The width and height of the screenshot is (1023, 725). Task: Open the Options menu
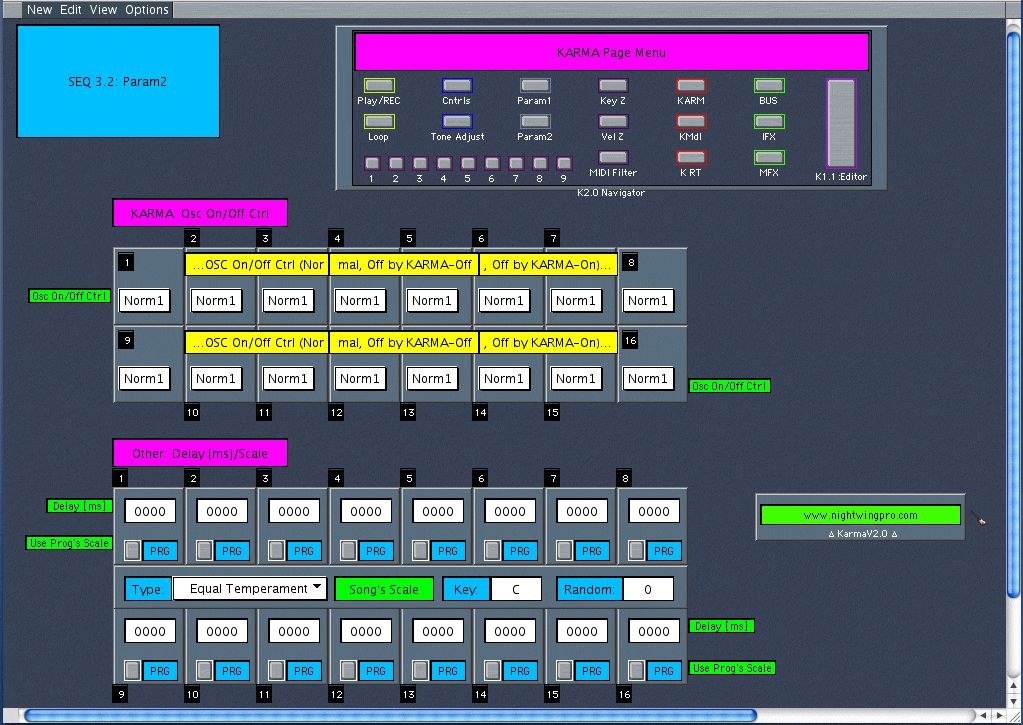[x=147, y=10]
